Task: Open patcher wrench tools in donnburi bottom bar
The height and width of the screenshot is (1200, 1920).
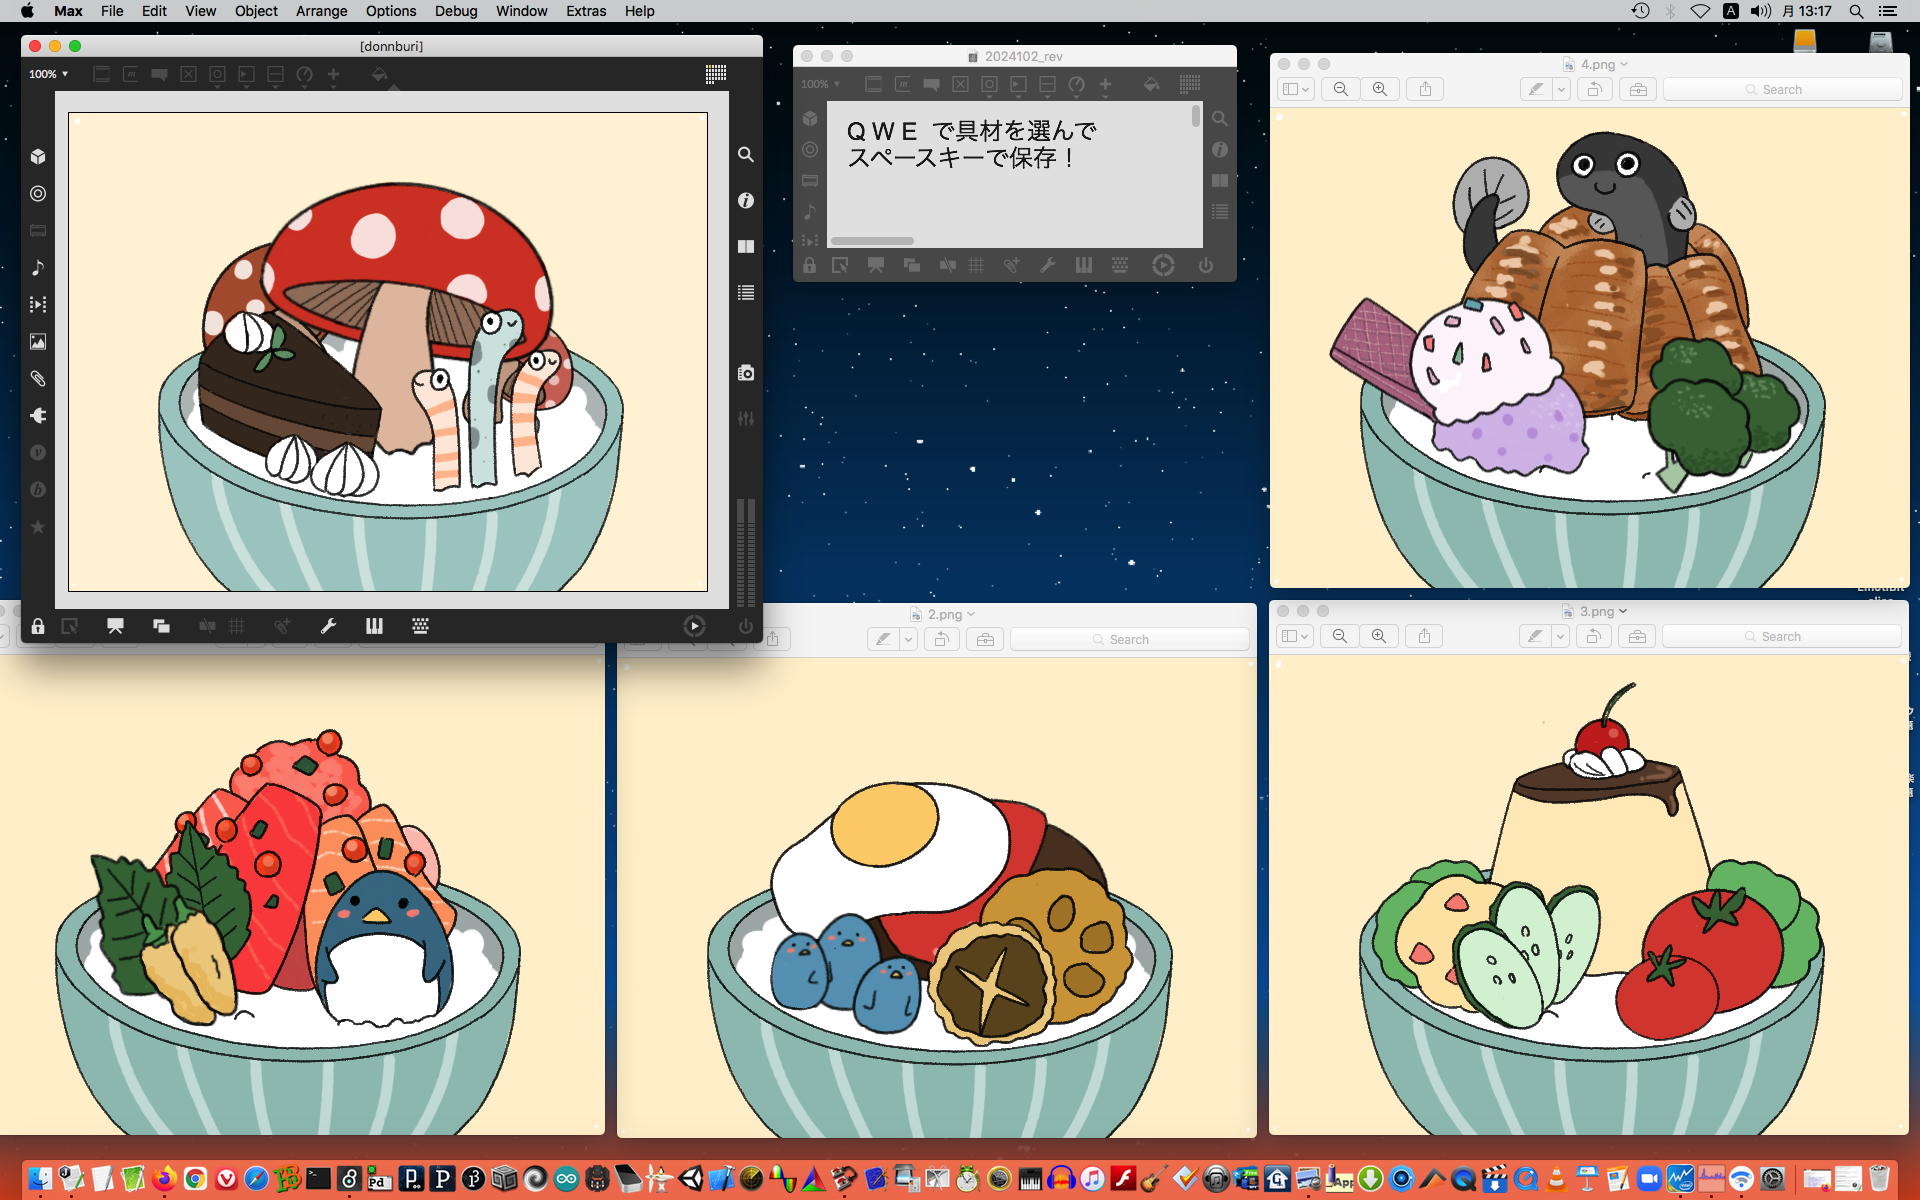Action: 328,626
